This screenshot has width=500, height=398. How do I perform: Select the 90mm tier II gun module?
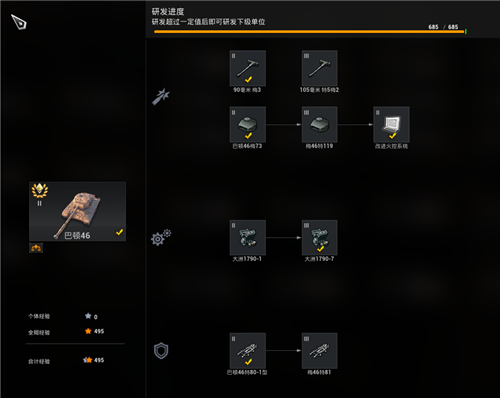[x=248, y=68]
